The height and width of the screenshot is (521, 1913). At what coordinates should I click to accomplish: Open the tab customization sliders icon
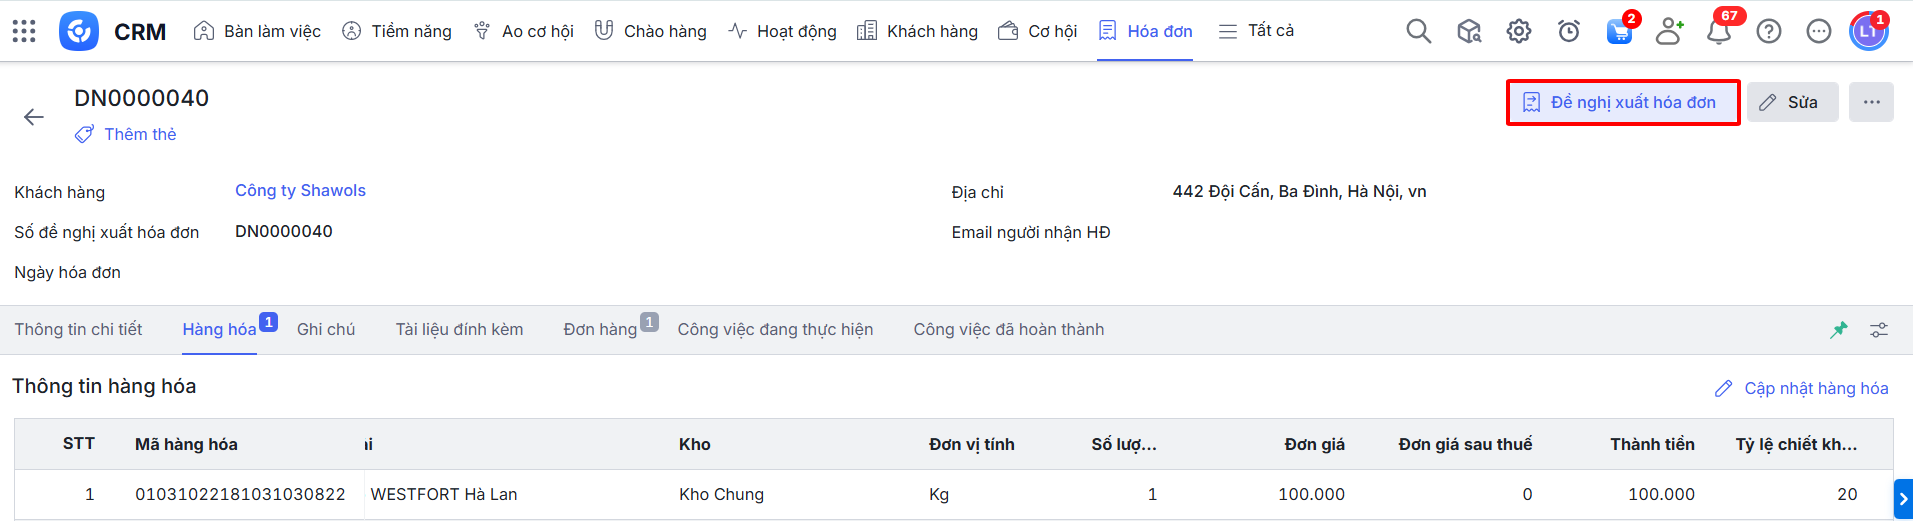pos(1879,330)
